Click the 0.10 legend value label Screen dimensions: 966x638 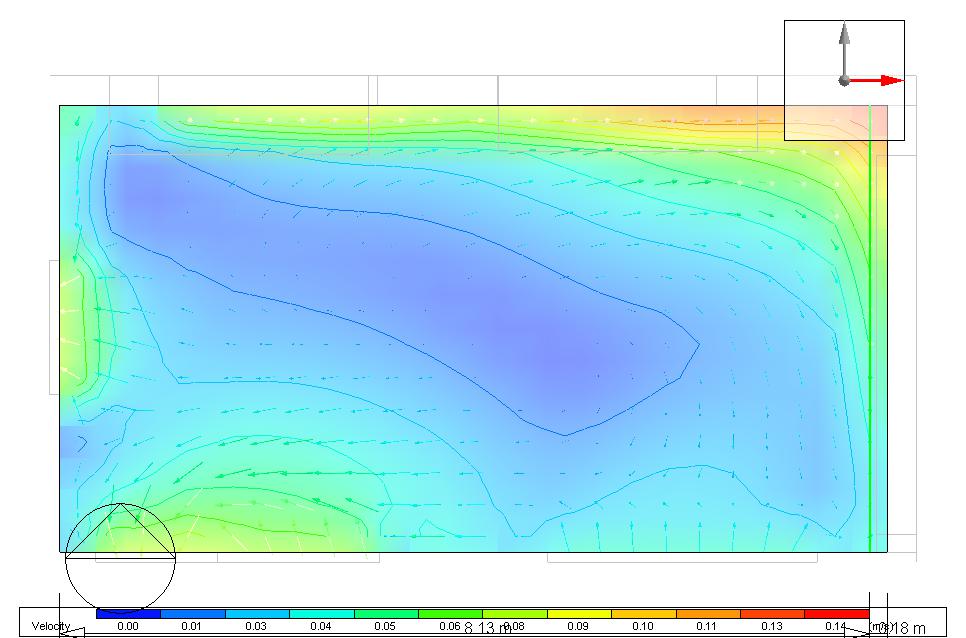[x=643, y=626]
